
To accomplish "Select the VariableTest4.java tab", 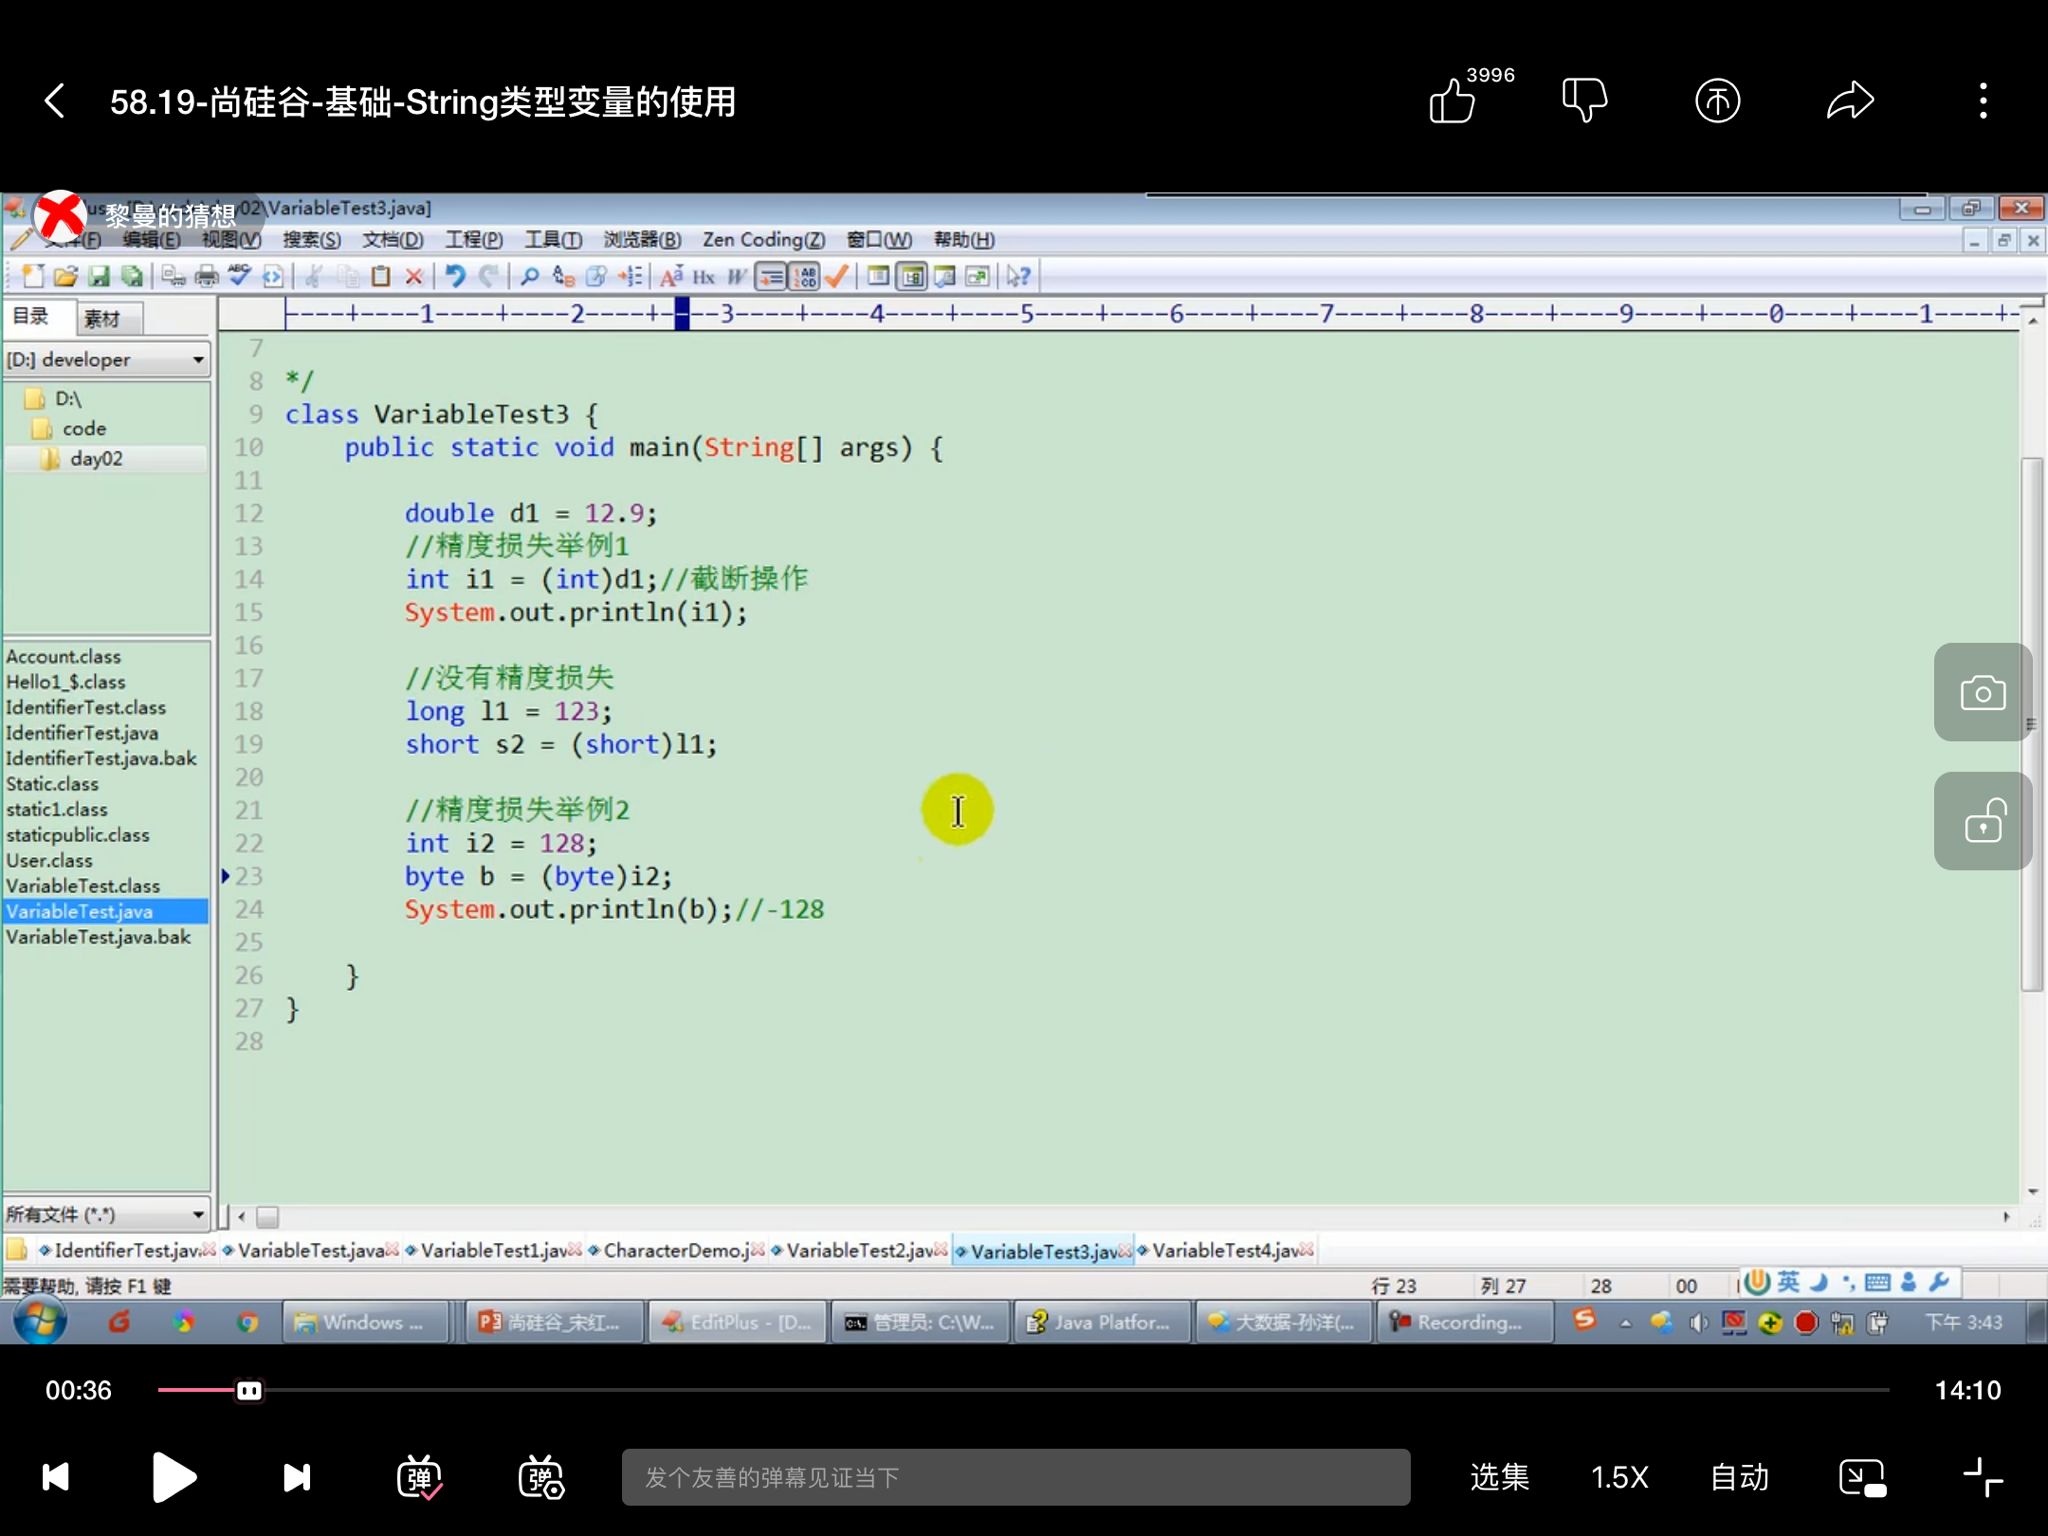I will (1229, 1250).
